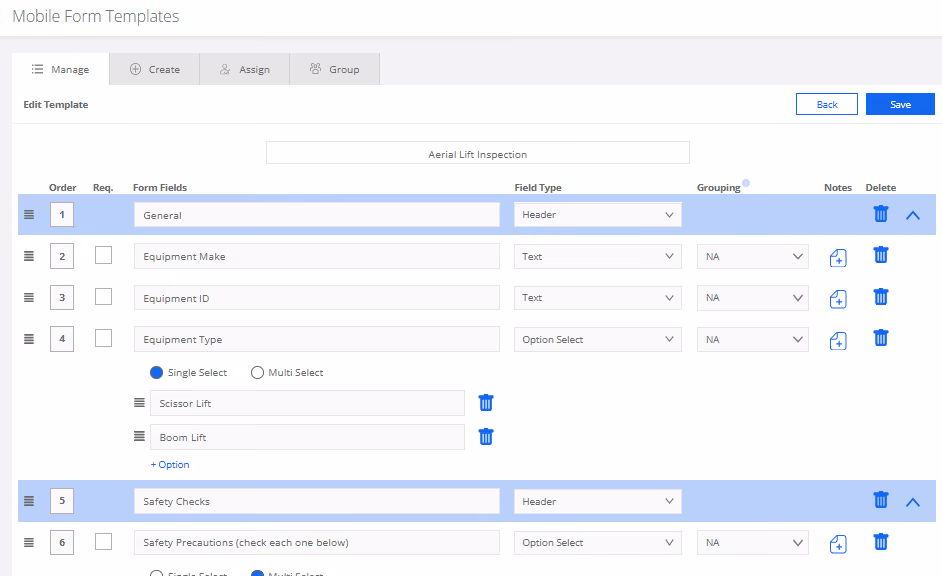Mark Equipment Make as required

[103, 255]
